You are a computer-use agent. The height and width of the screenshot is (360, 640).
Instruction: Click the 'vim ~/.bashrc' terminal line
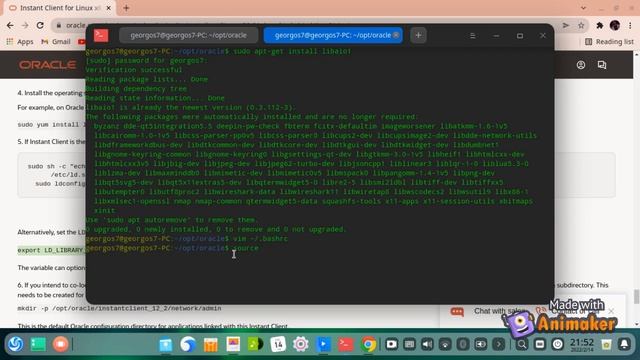coord(261,238)
